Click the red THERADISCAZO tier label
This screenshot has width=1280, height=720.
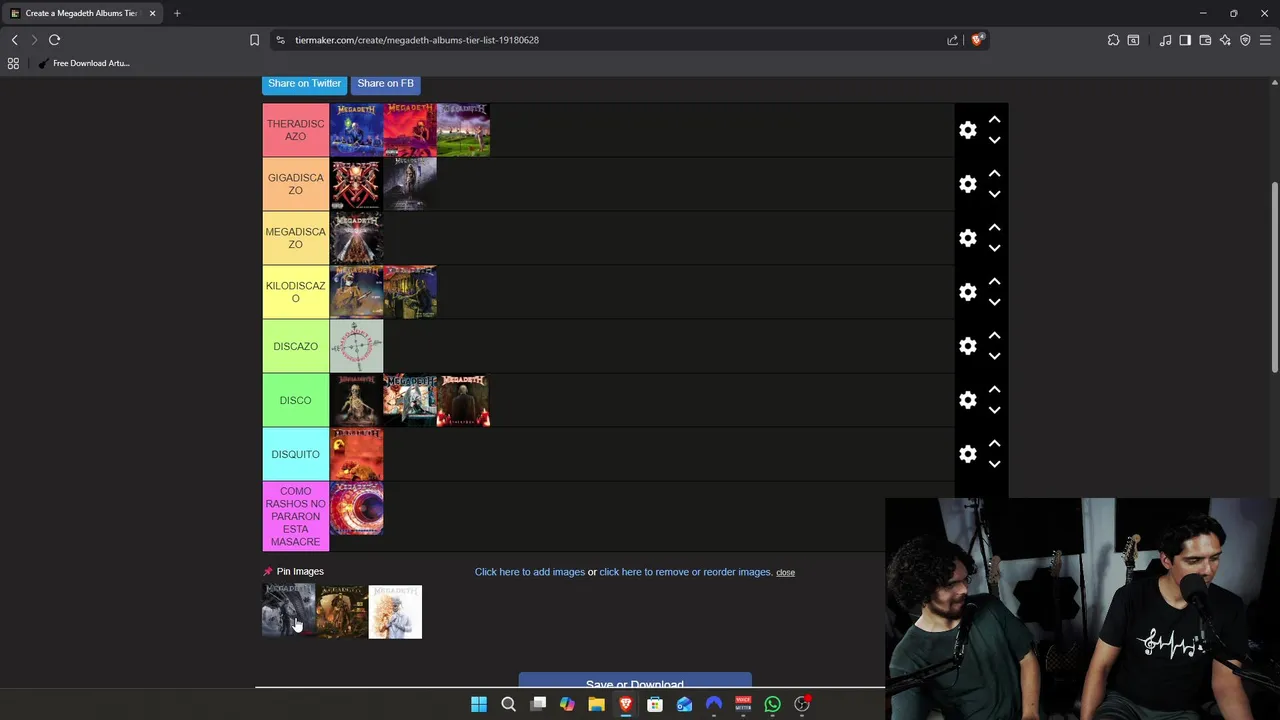tap(296, 130)
